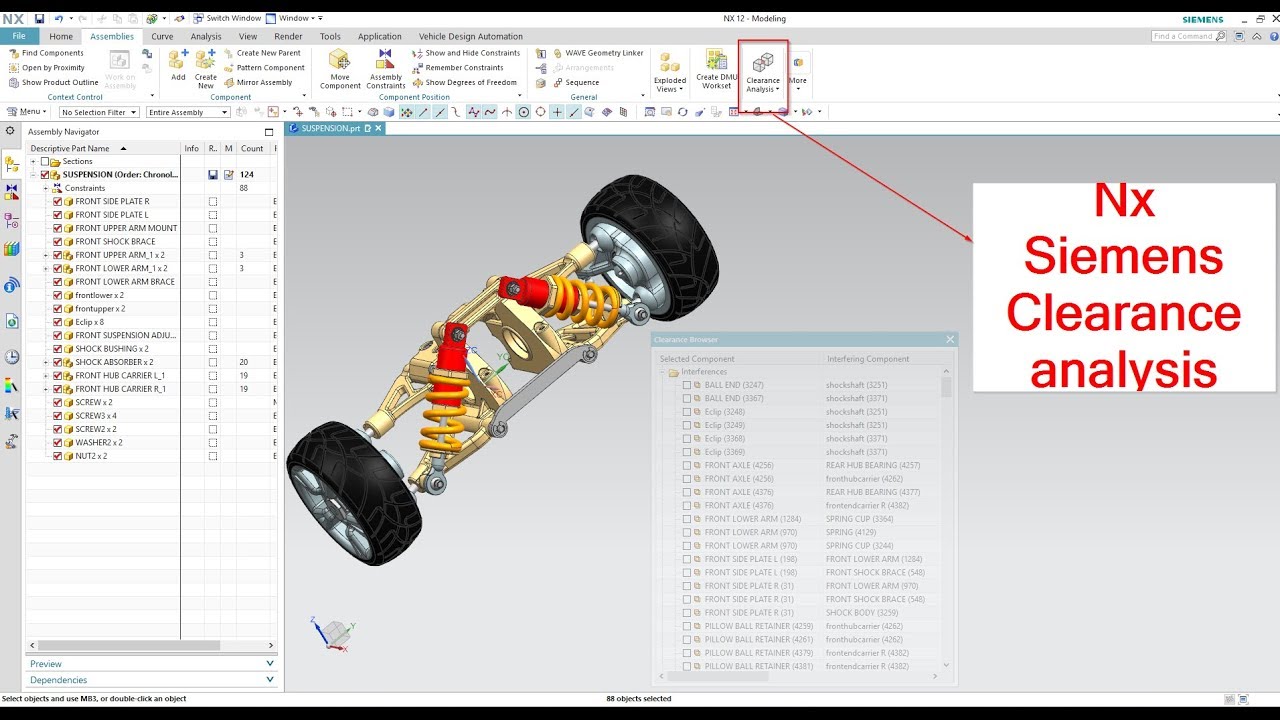1280x720 pixels.
Task: Check FRONT AXLE (4256) REAR HUB BEARING row
Action: tap(687, 465)
